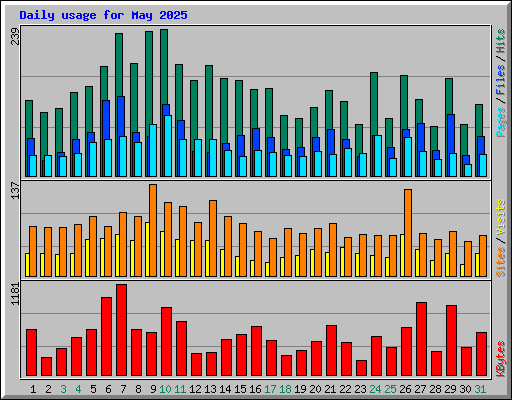Screen dimensions: 512x400
Task: Click day label 14 on the x-axis
Action: tap(225, 389)
